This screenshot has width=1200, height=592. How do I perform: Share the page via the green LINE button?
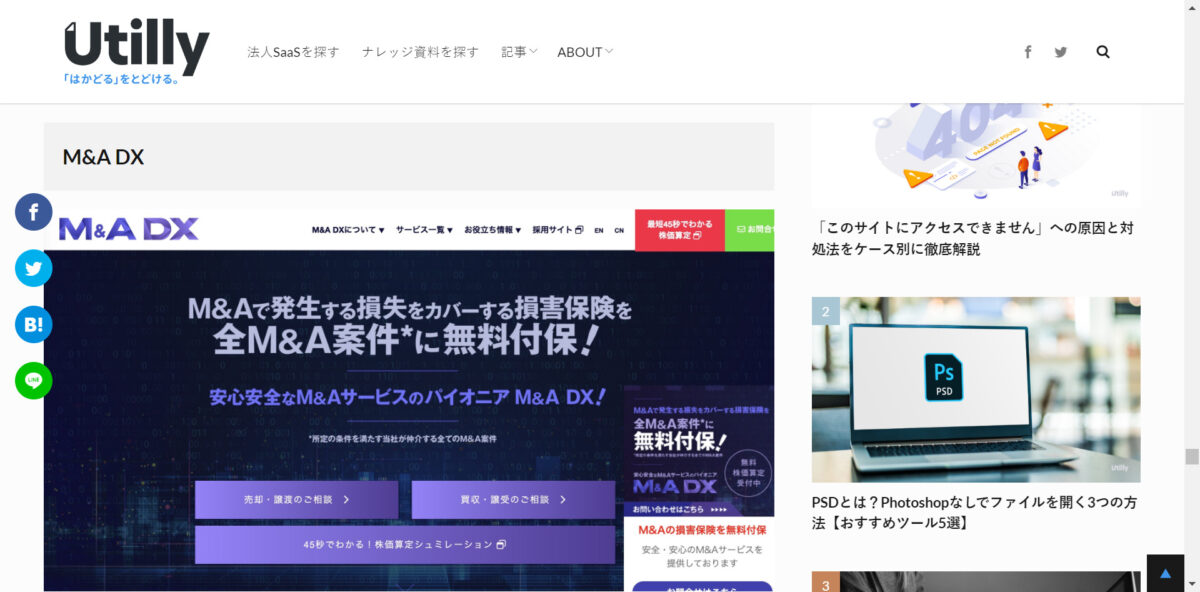click(x=34, y=380)
